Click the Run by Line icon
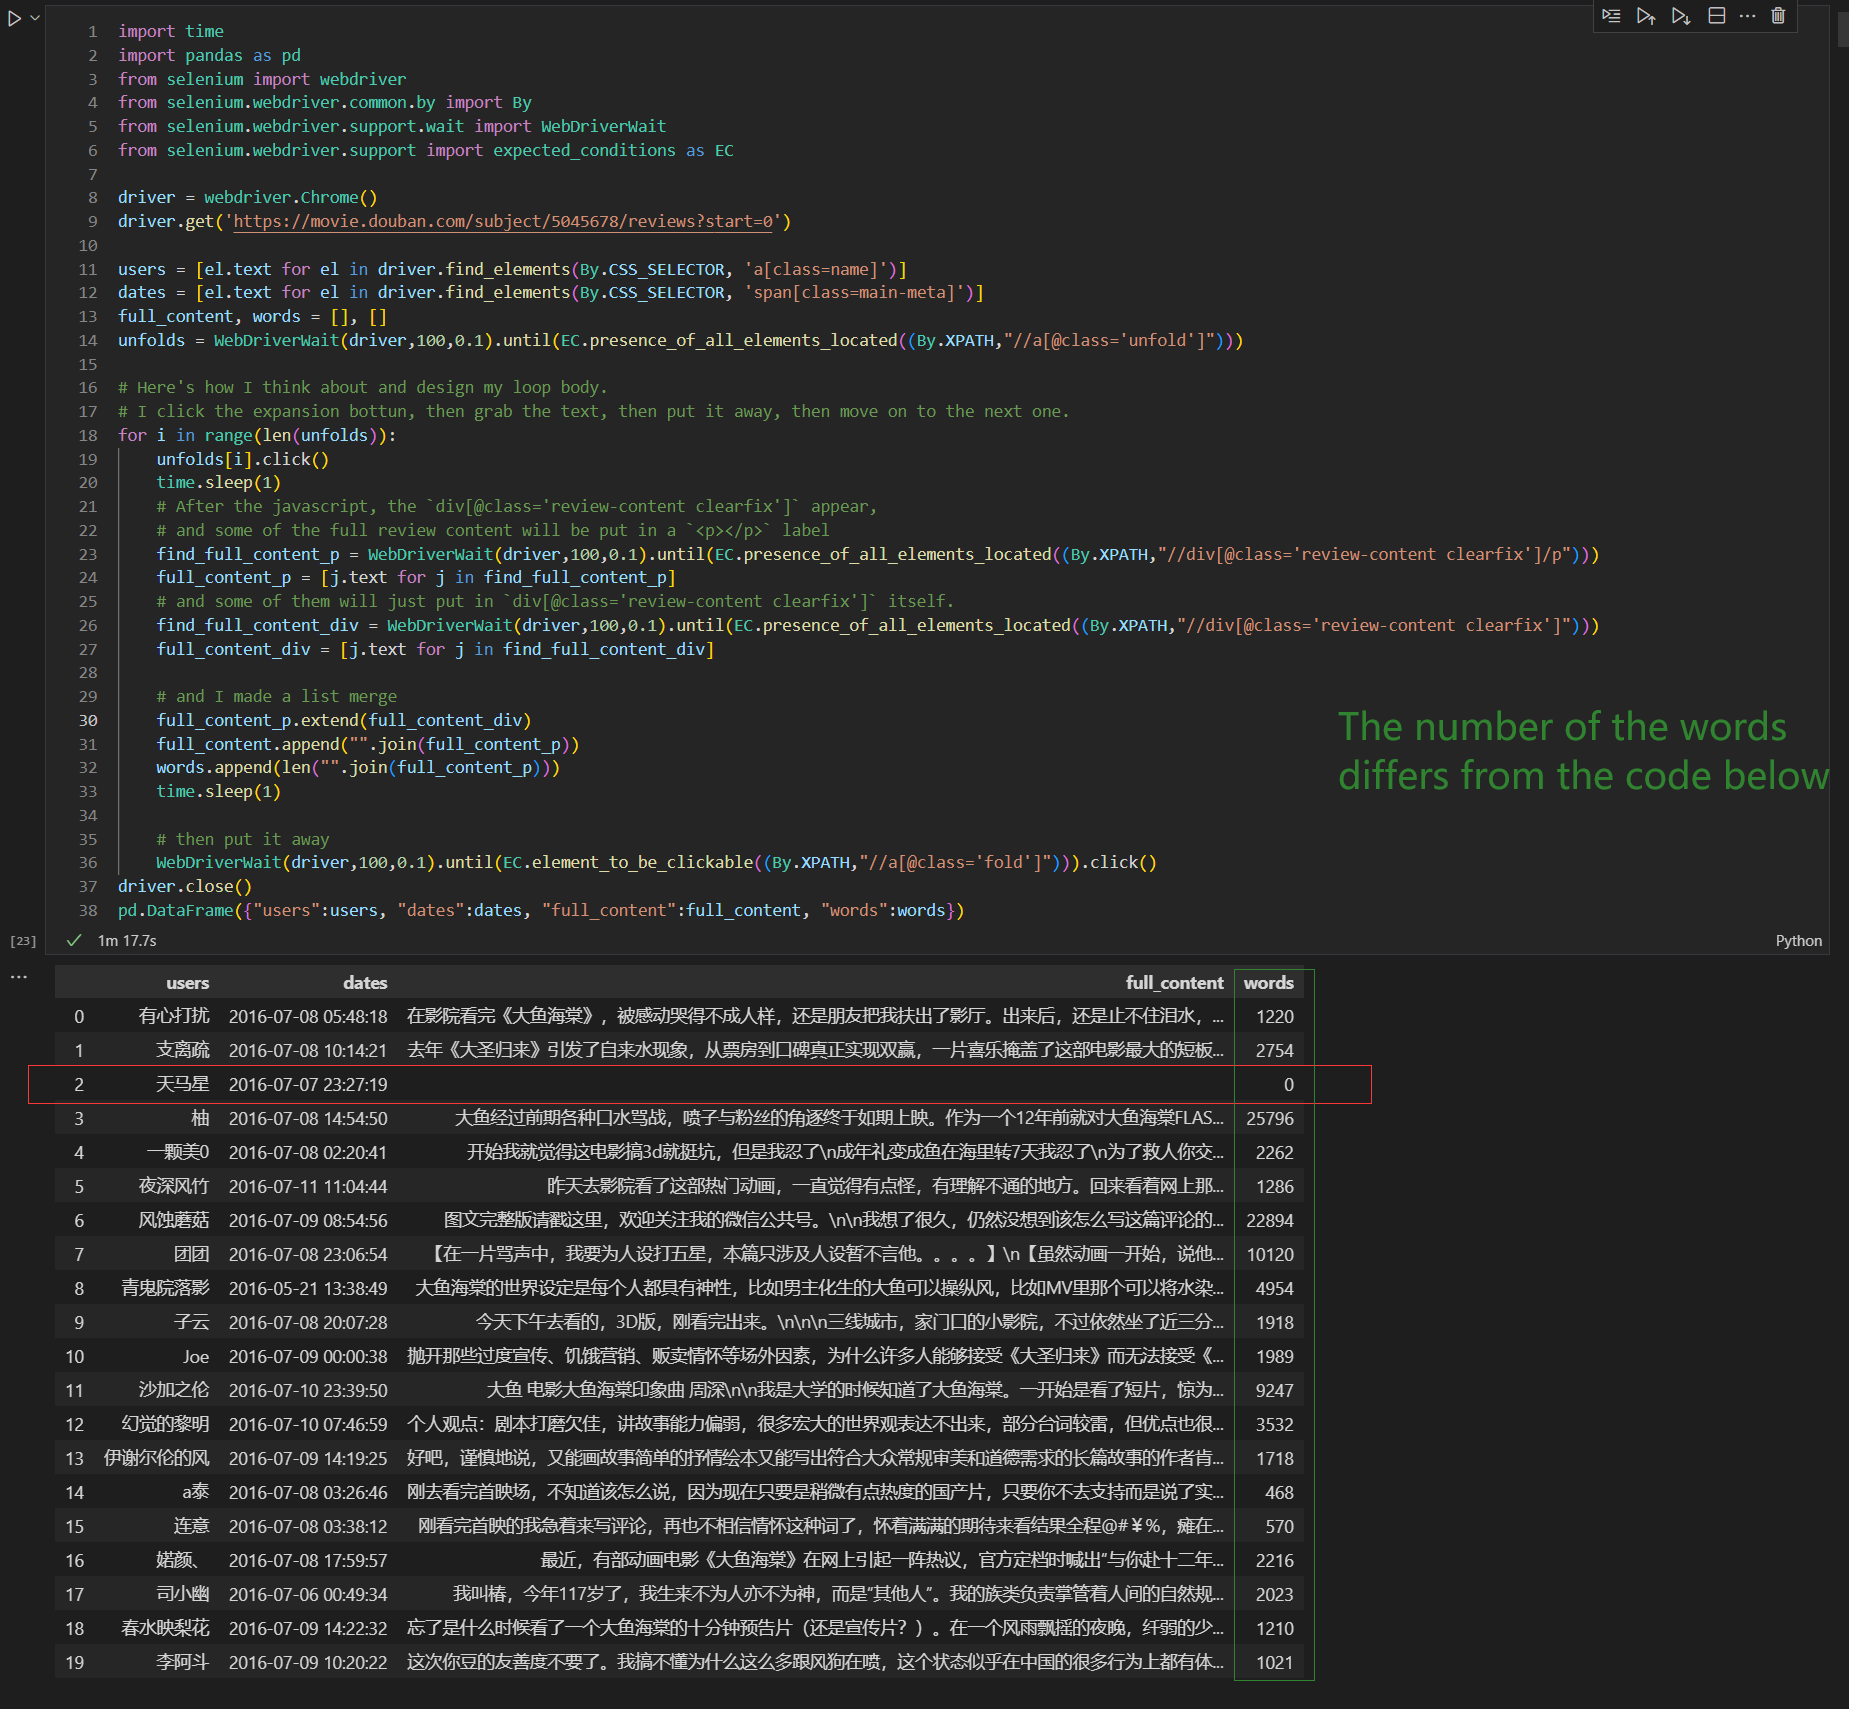The width and height of the screenshot is (1849, 1709). click(1611, 16)
